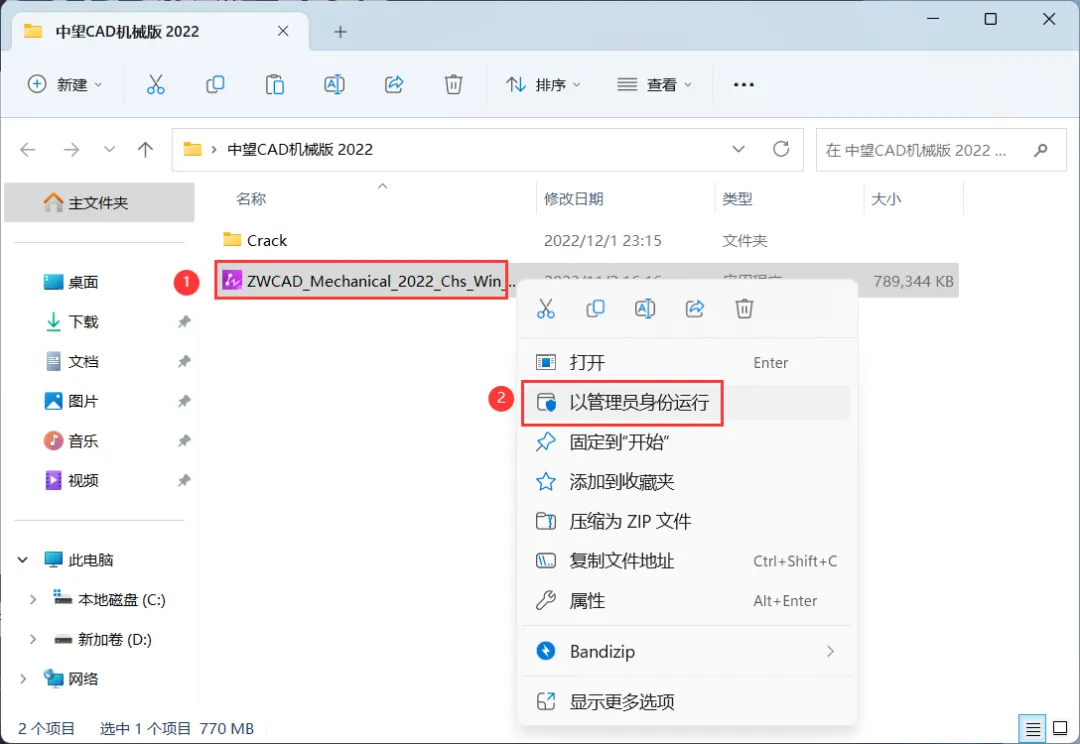The width and height of the screenshot is (1080, 744).
Task: Open the See more (three dots) toolbar menu
Action: [744, 85]
